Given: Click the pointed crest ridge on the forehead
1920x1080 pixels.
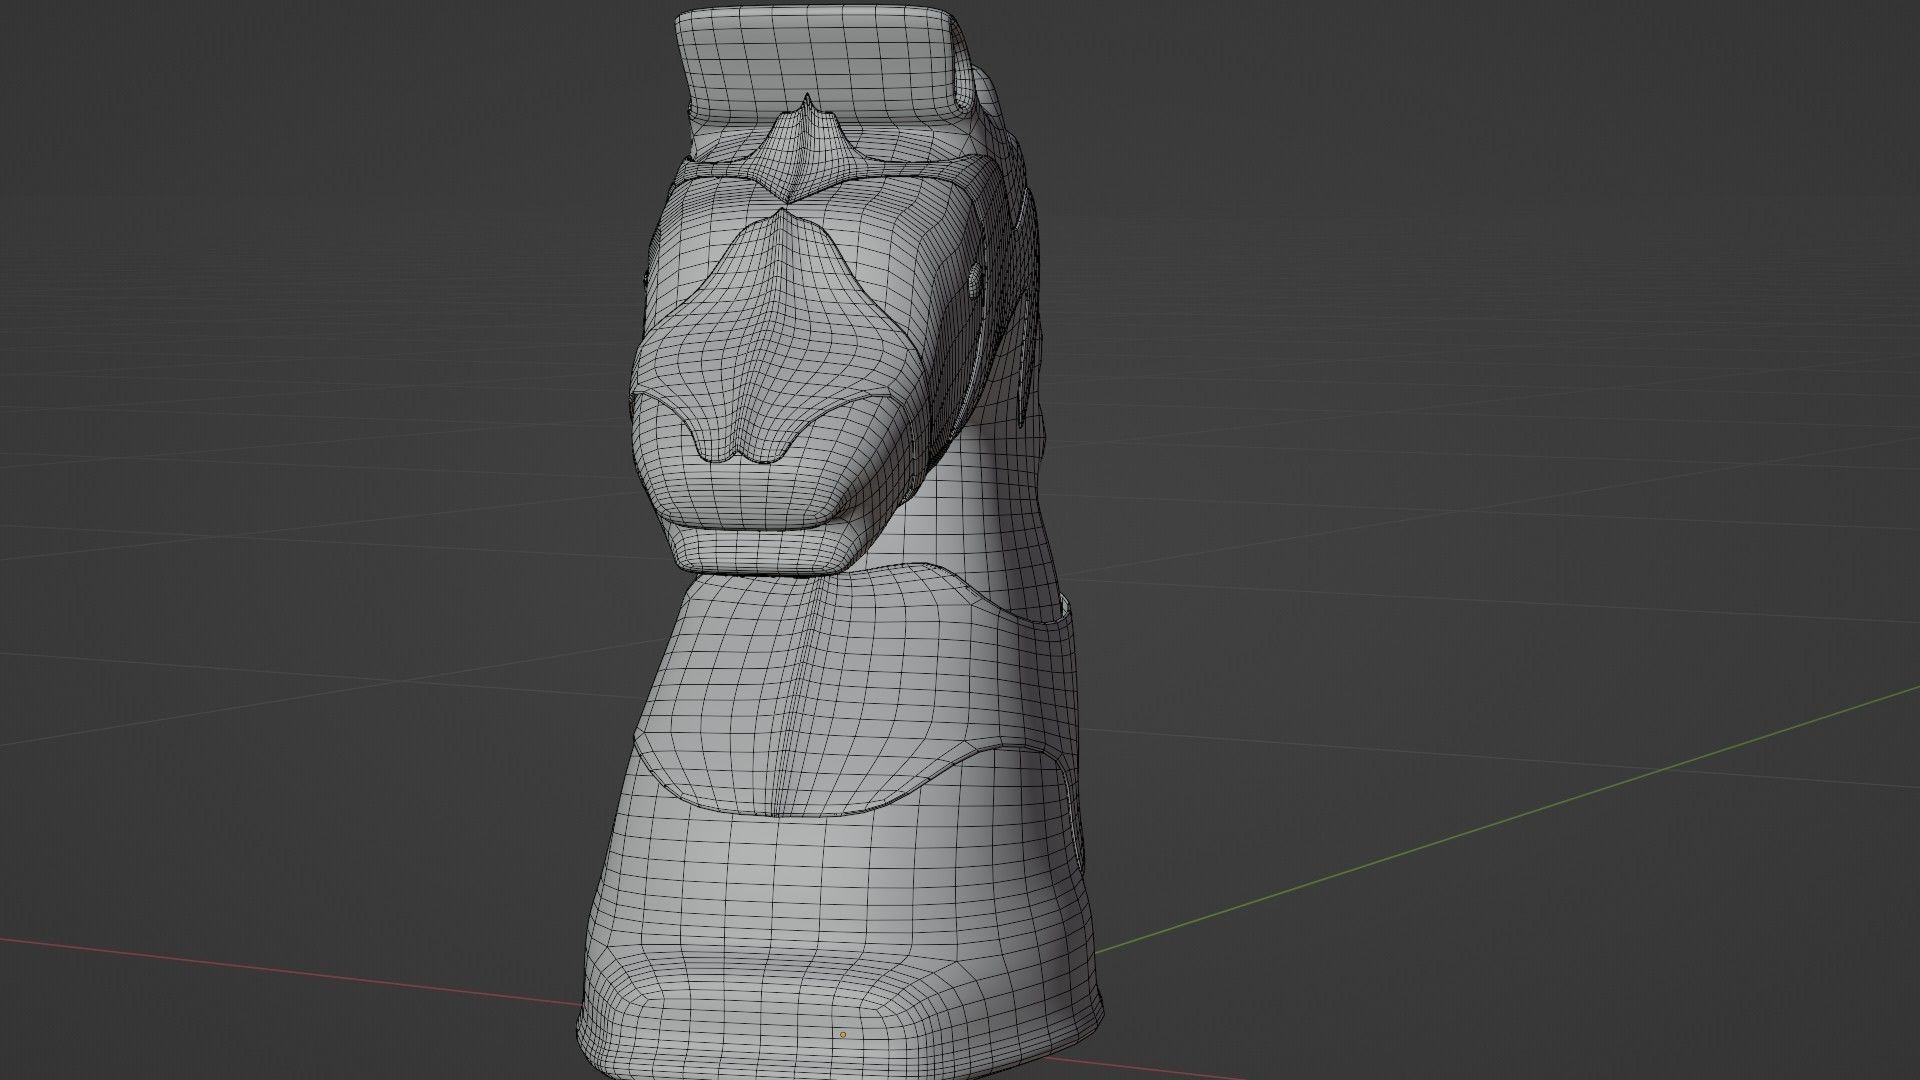Looking at the screenshot, I should [805, 150].
